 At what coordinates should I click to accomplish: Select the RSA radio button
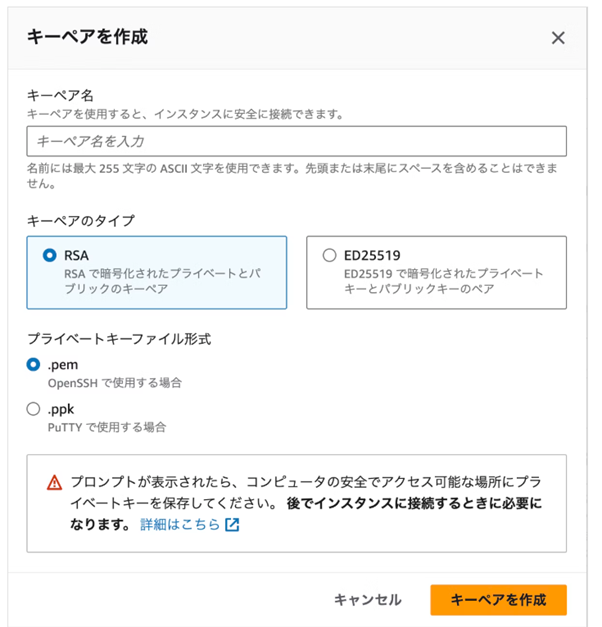(x=50, y=255)
